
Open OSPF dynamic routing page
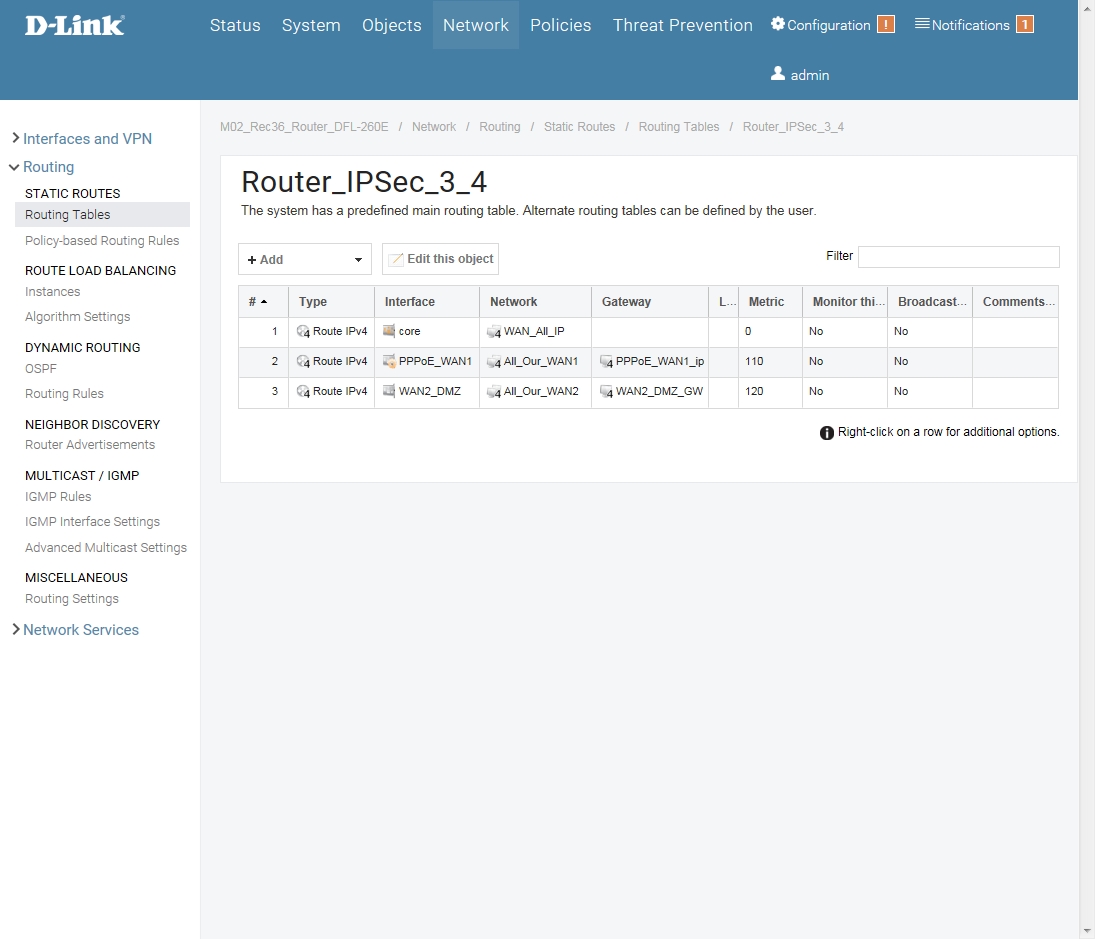[x=41, y=368]
